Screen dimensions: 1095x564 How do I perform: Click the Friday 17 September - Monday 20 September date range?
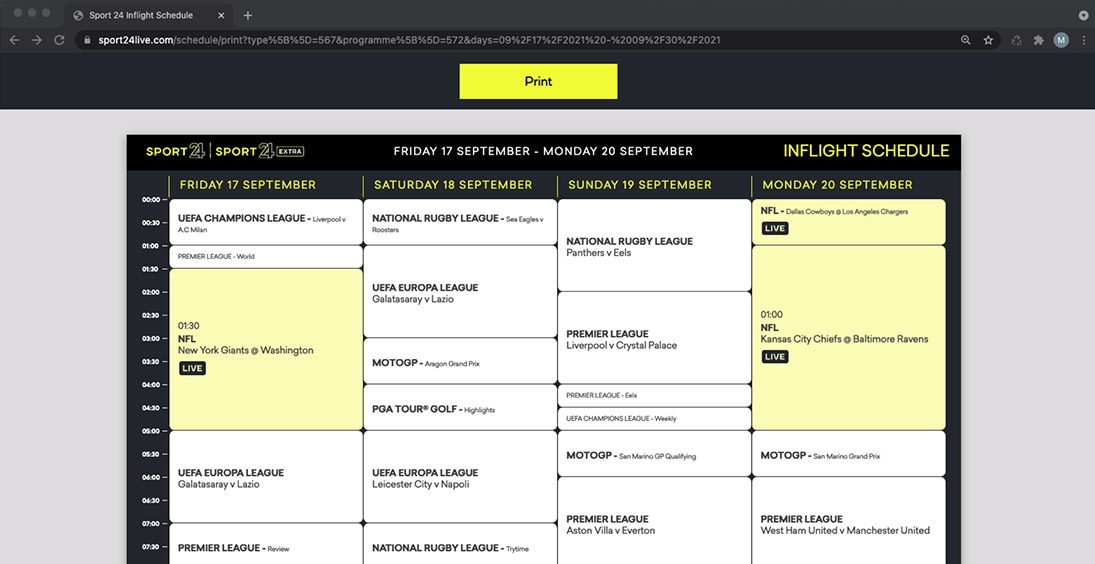[543, 151]
